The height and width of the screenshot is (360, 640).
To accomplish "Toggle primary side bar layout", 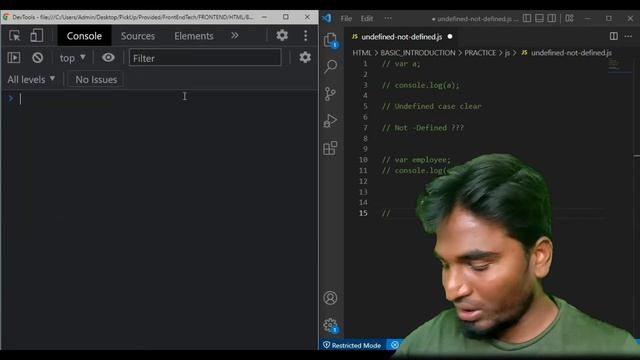I will [527, 18].
